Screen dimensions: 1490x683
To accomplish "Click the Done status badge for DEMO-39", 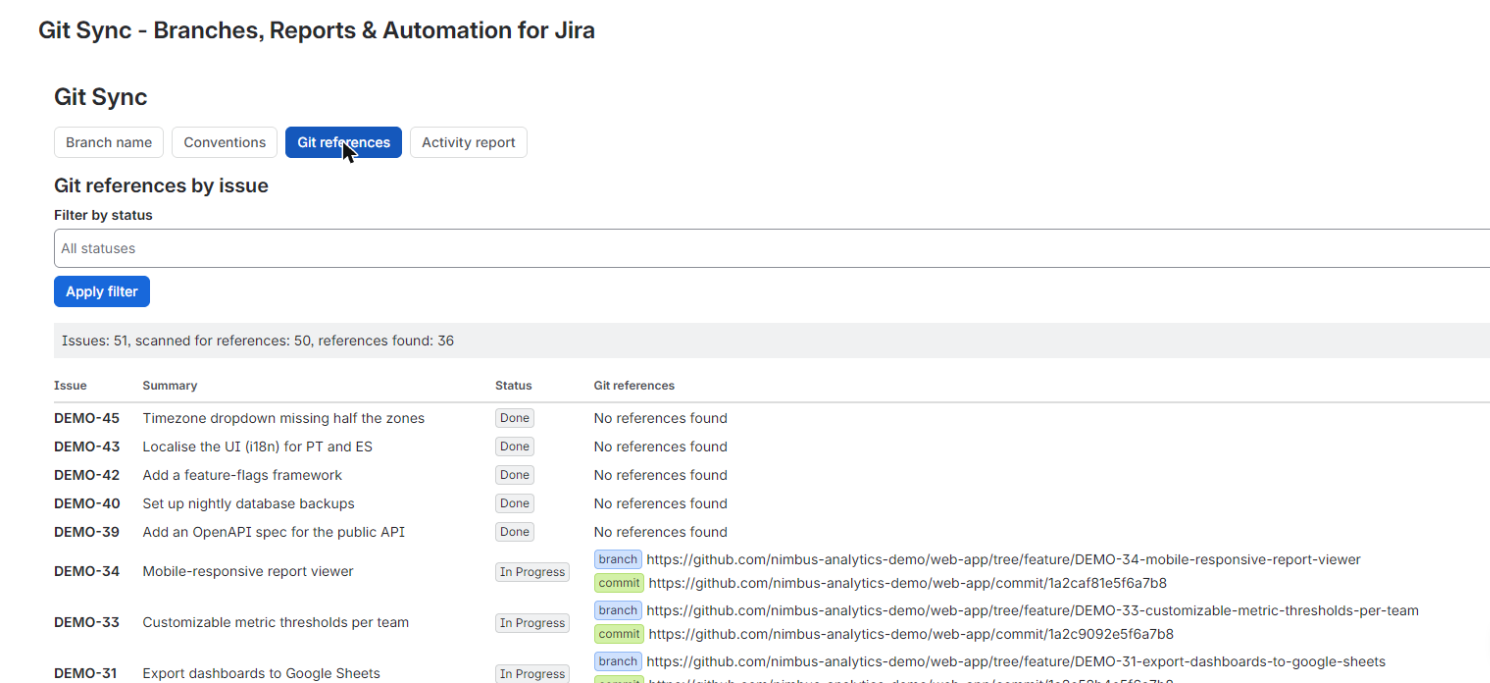I will click(x=515, y=532).
